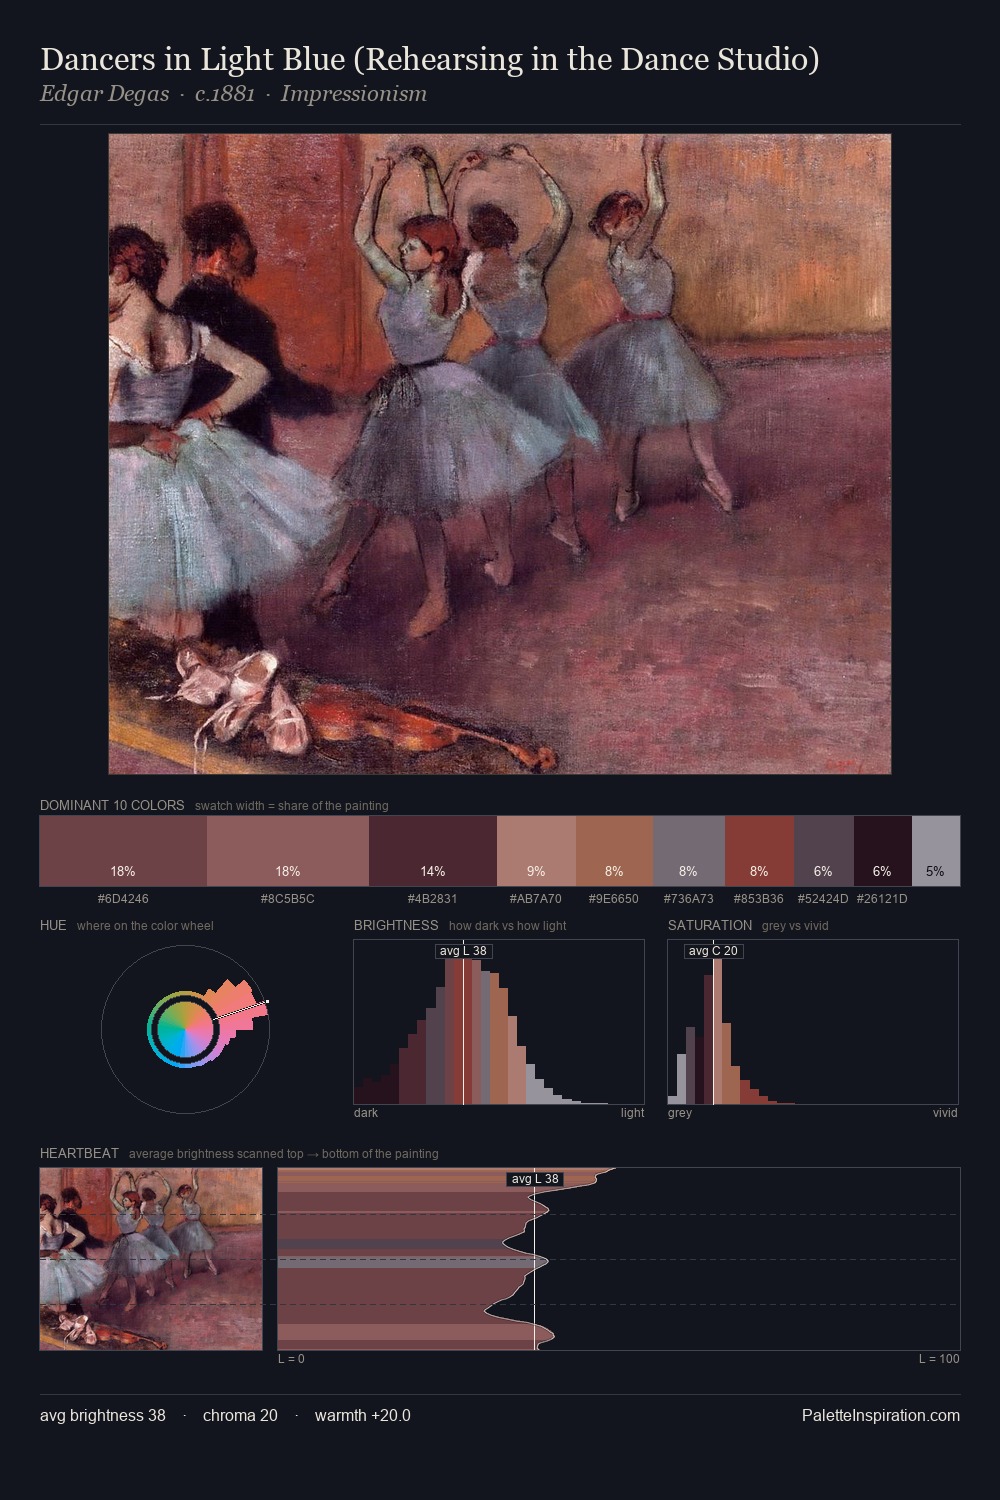Click the 'avg C 20' marker in saturation chart
This screenshot has height=1500, width=1000.
pos(713,951)
